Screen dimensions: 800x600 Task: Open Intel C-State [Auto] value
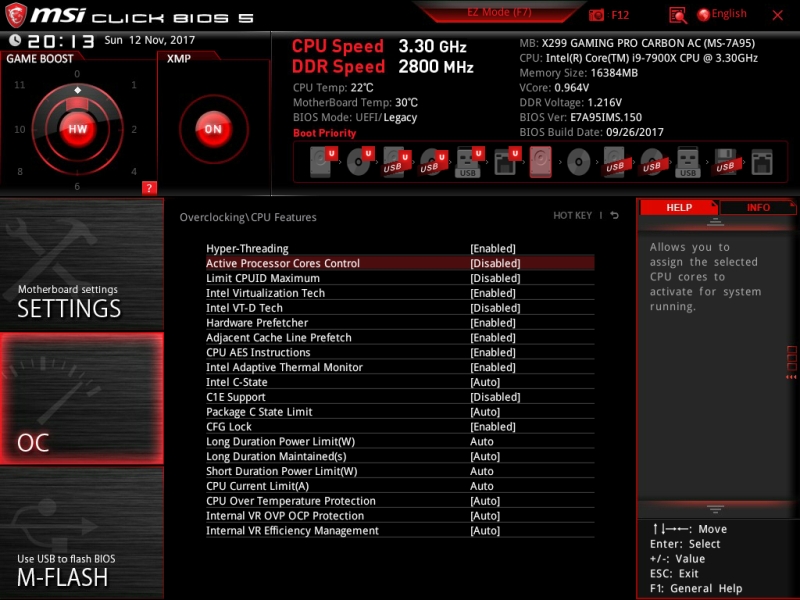485,382
